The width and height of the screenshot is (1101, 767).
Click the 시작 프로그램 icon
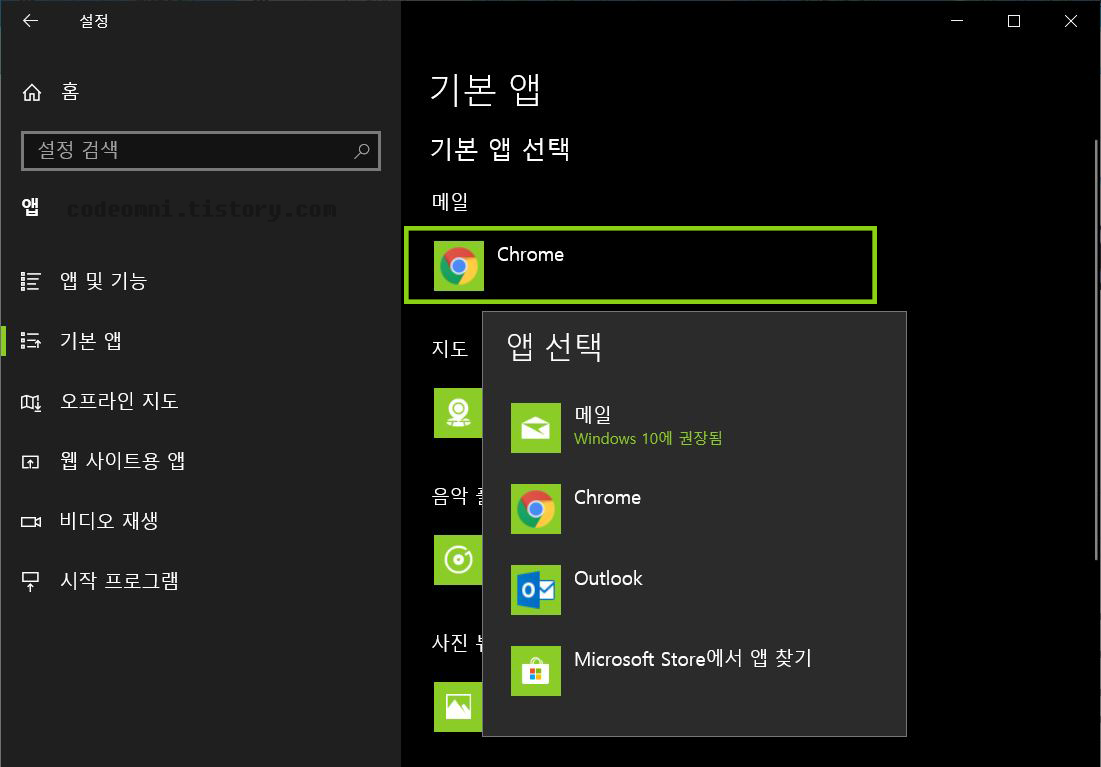pyautogui.click(x=30, y=582)
